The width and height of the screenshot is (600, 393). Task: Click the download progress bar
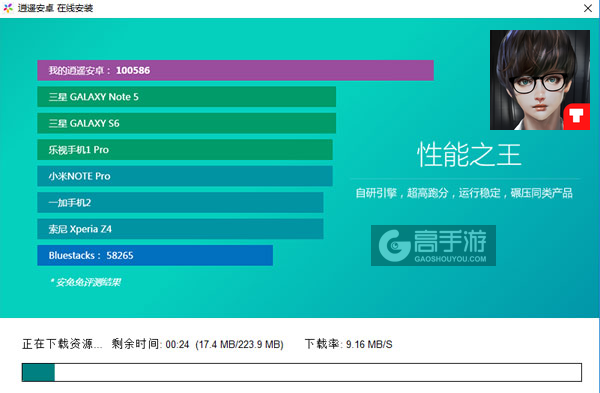[302, 372]
